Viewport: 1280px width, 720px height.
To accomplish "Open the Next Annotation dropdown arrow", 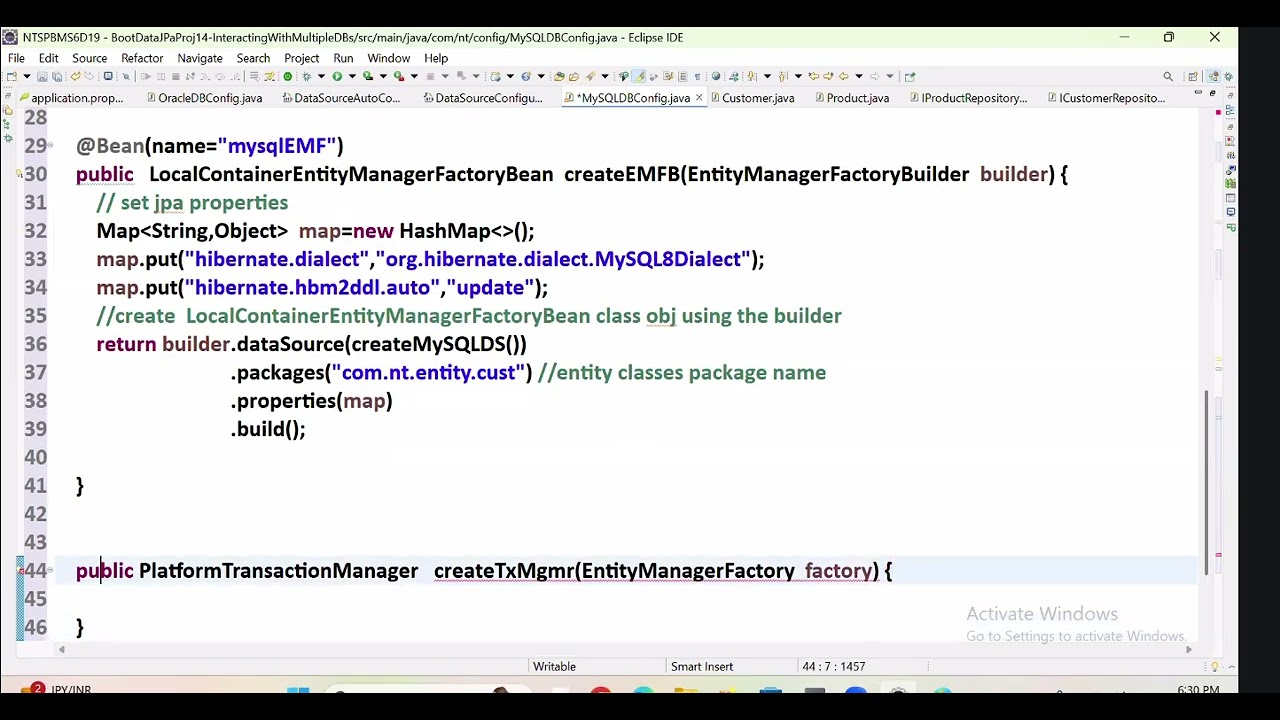I will 767,76.
